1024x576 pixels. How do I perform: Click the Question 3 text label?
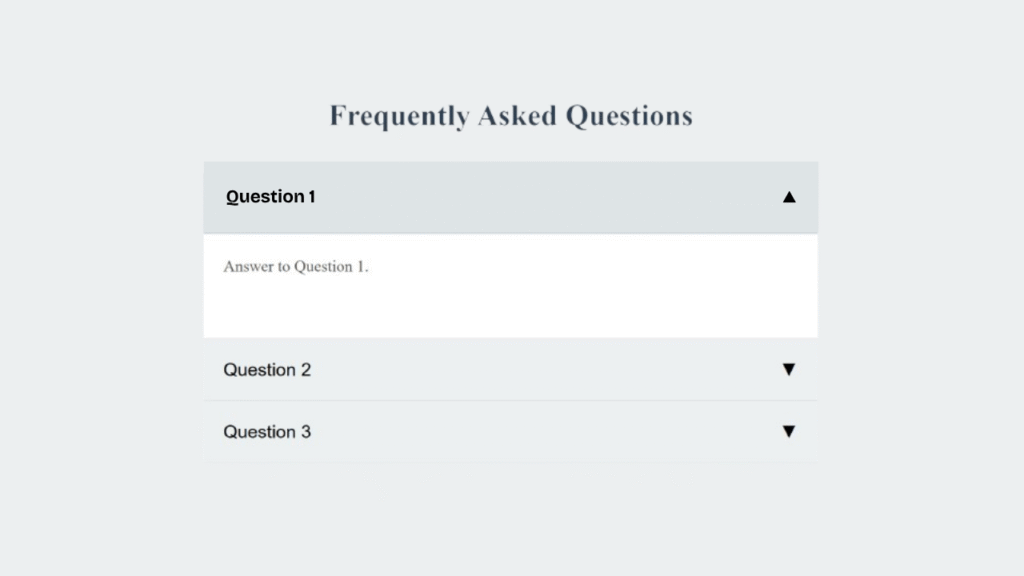click(x=267, y=431)
